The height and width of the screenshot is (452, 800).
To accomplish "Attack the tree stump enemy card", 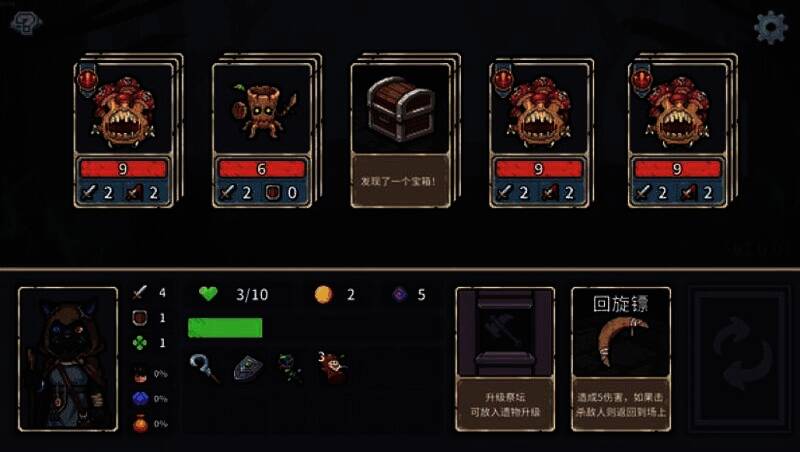I will (x=262, y=135).
